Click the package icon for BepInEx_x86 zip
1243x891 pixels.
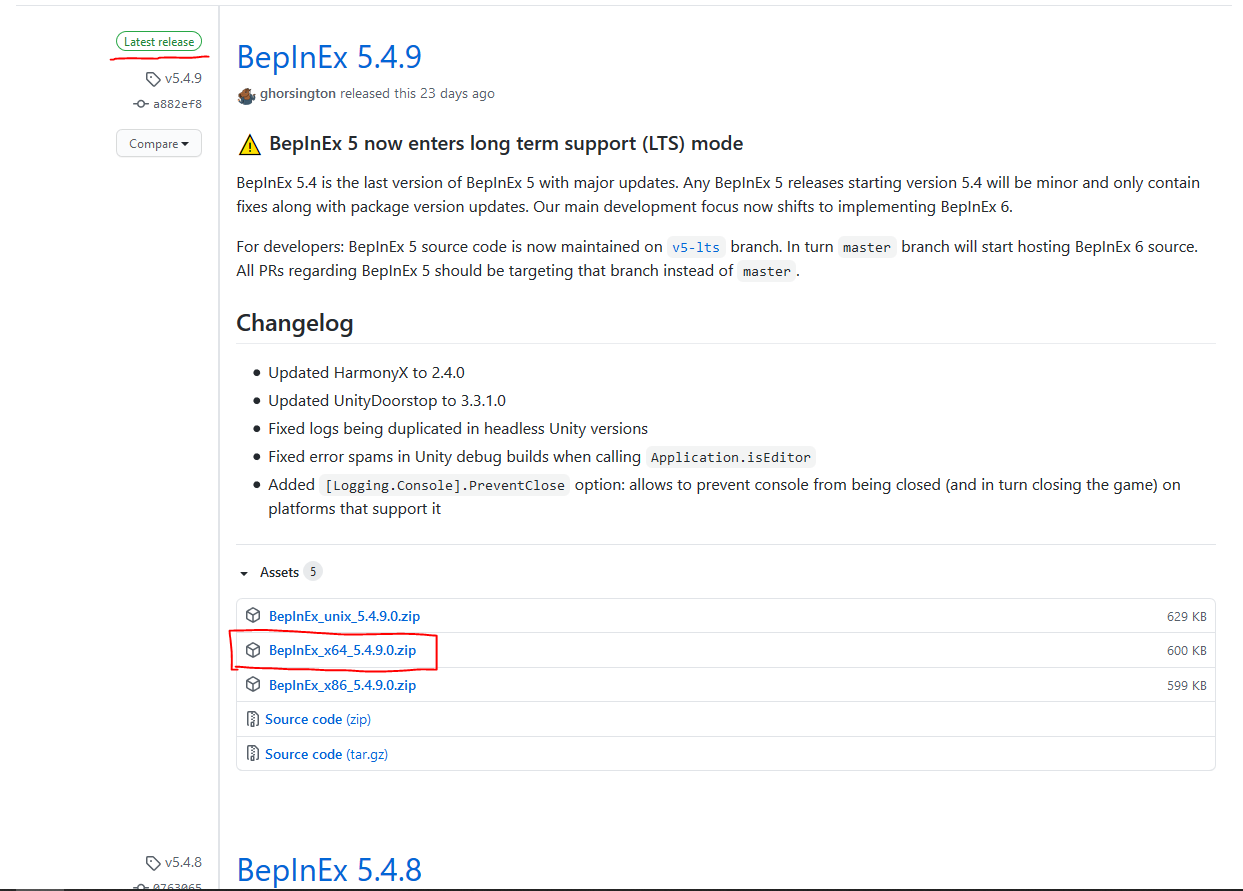pyautogui.click(x=253, y=685)
